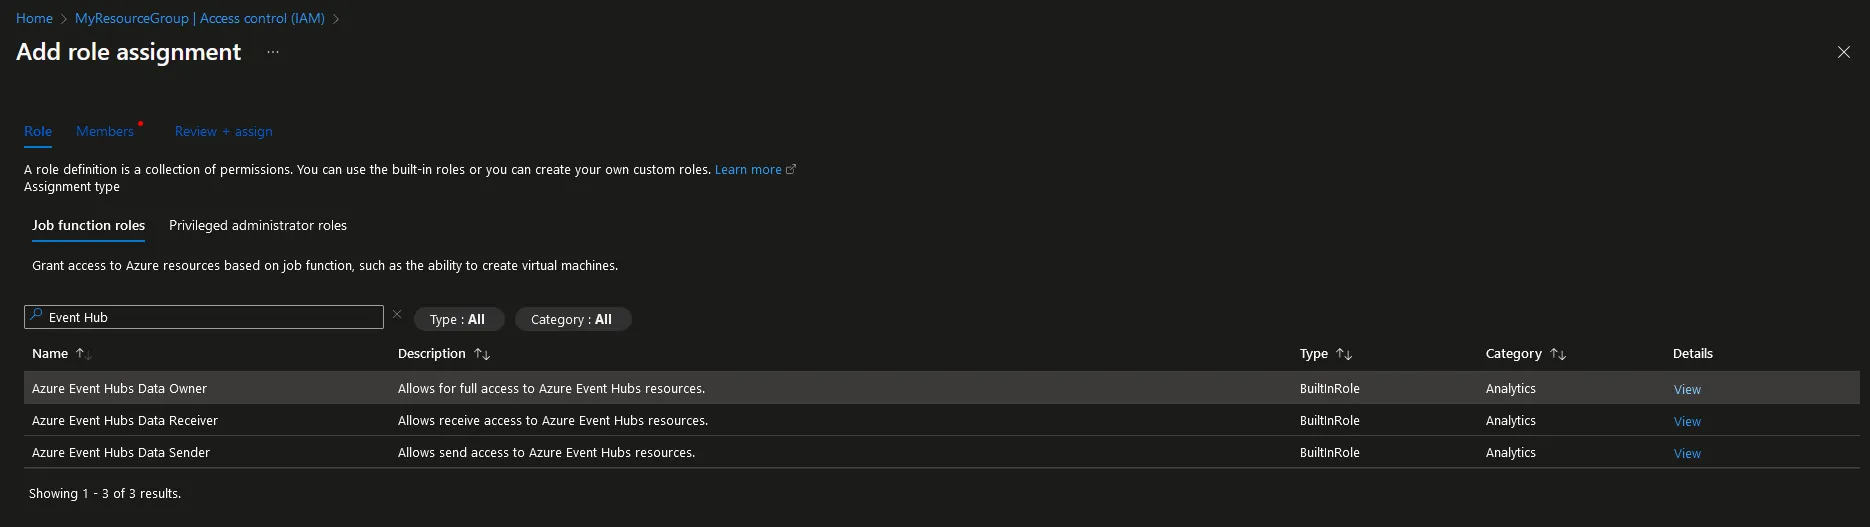Click the search magnifier icon in filter box

point(37,316)
